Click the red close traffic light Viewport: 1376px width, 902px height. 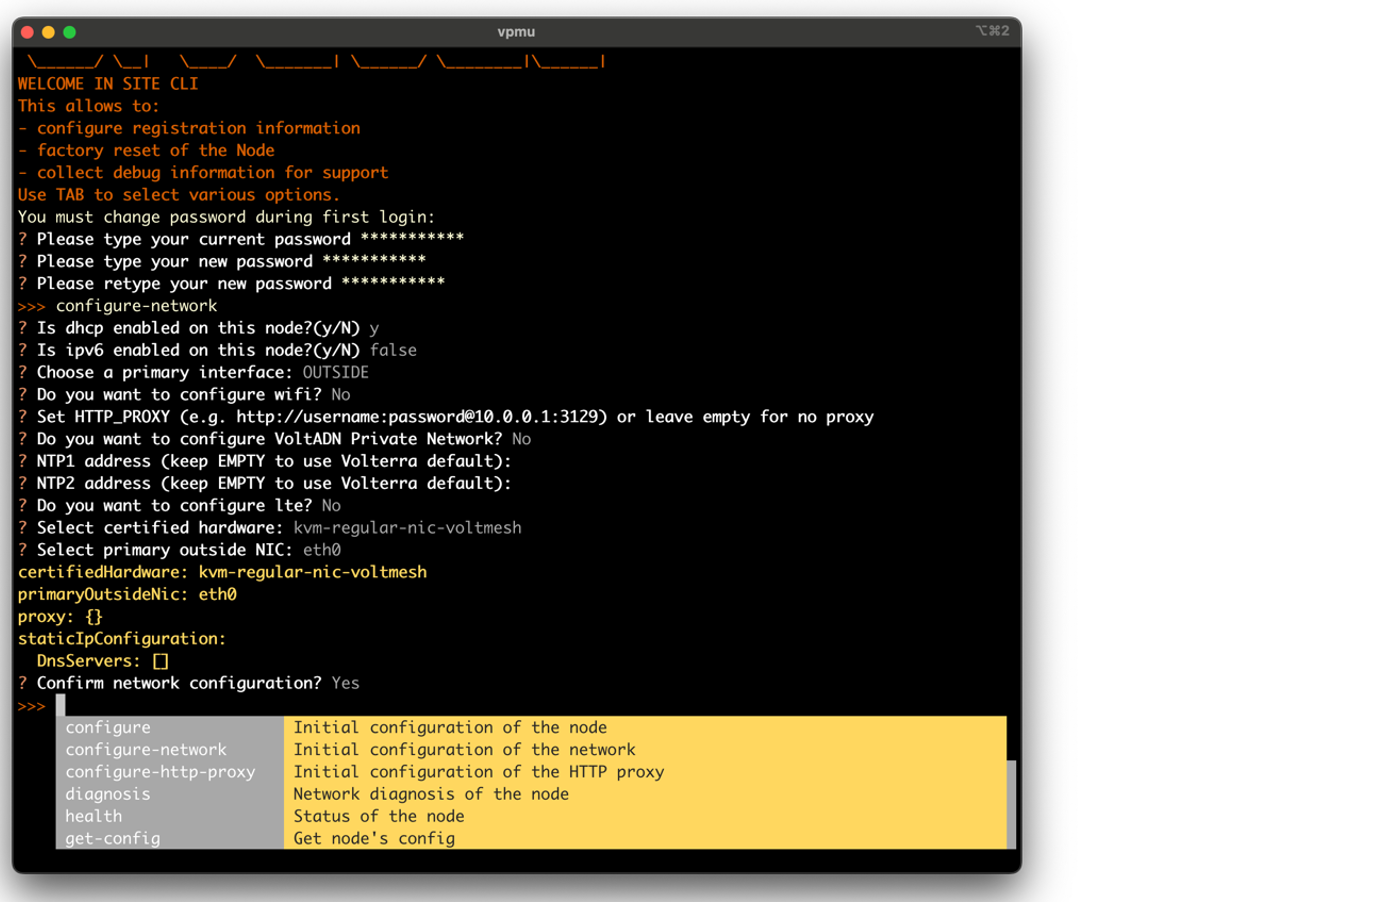(x=25, y=31)
